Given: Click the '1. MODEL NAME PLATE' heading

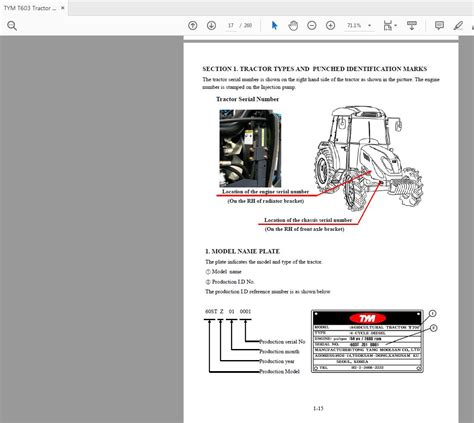Looking at the screenshot, I should pos(242,251).
